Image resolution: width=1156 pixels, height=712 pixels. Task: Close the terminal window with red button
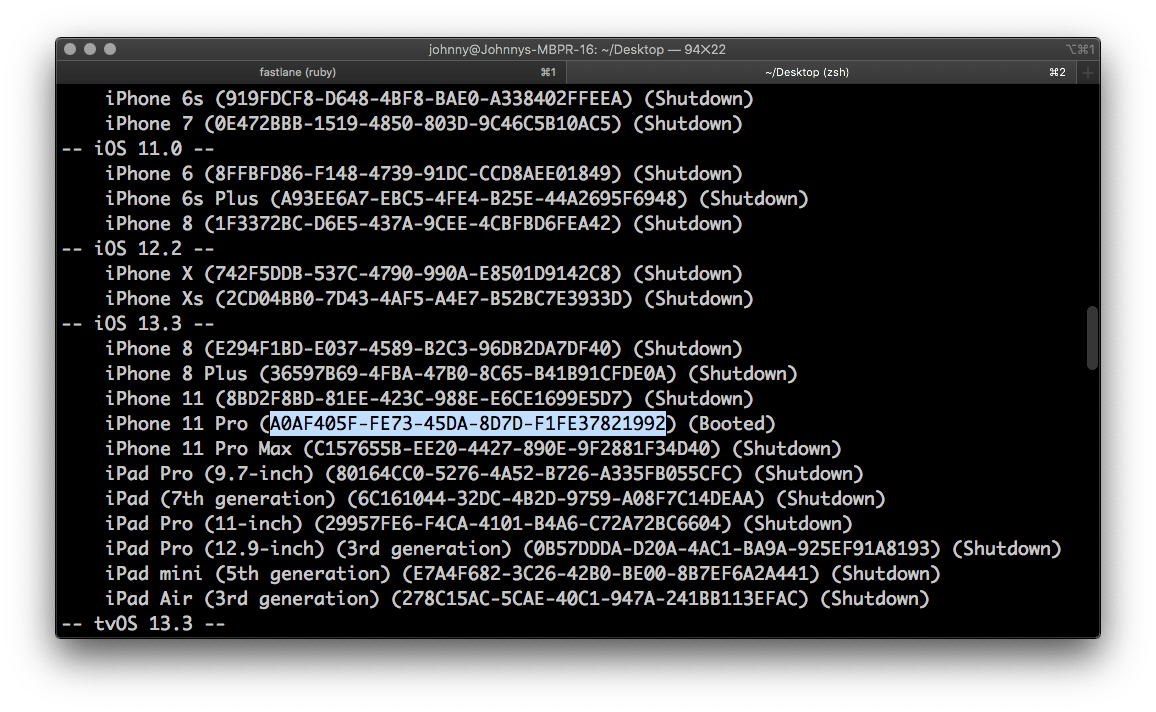pos(70,49)
